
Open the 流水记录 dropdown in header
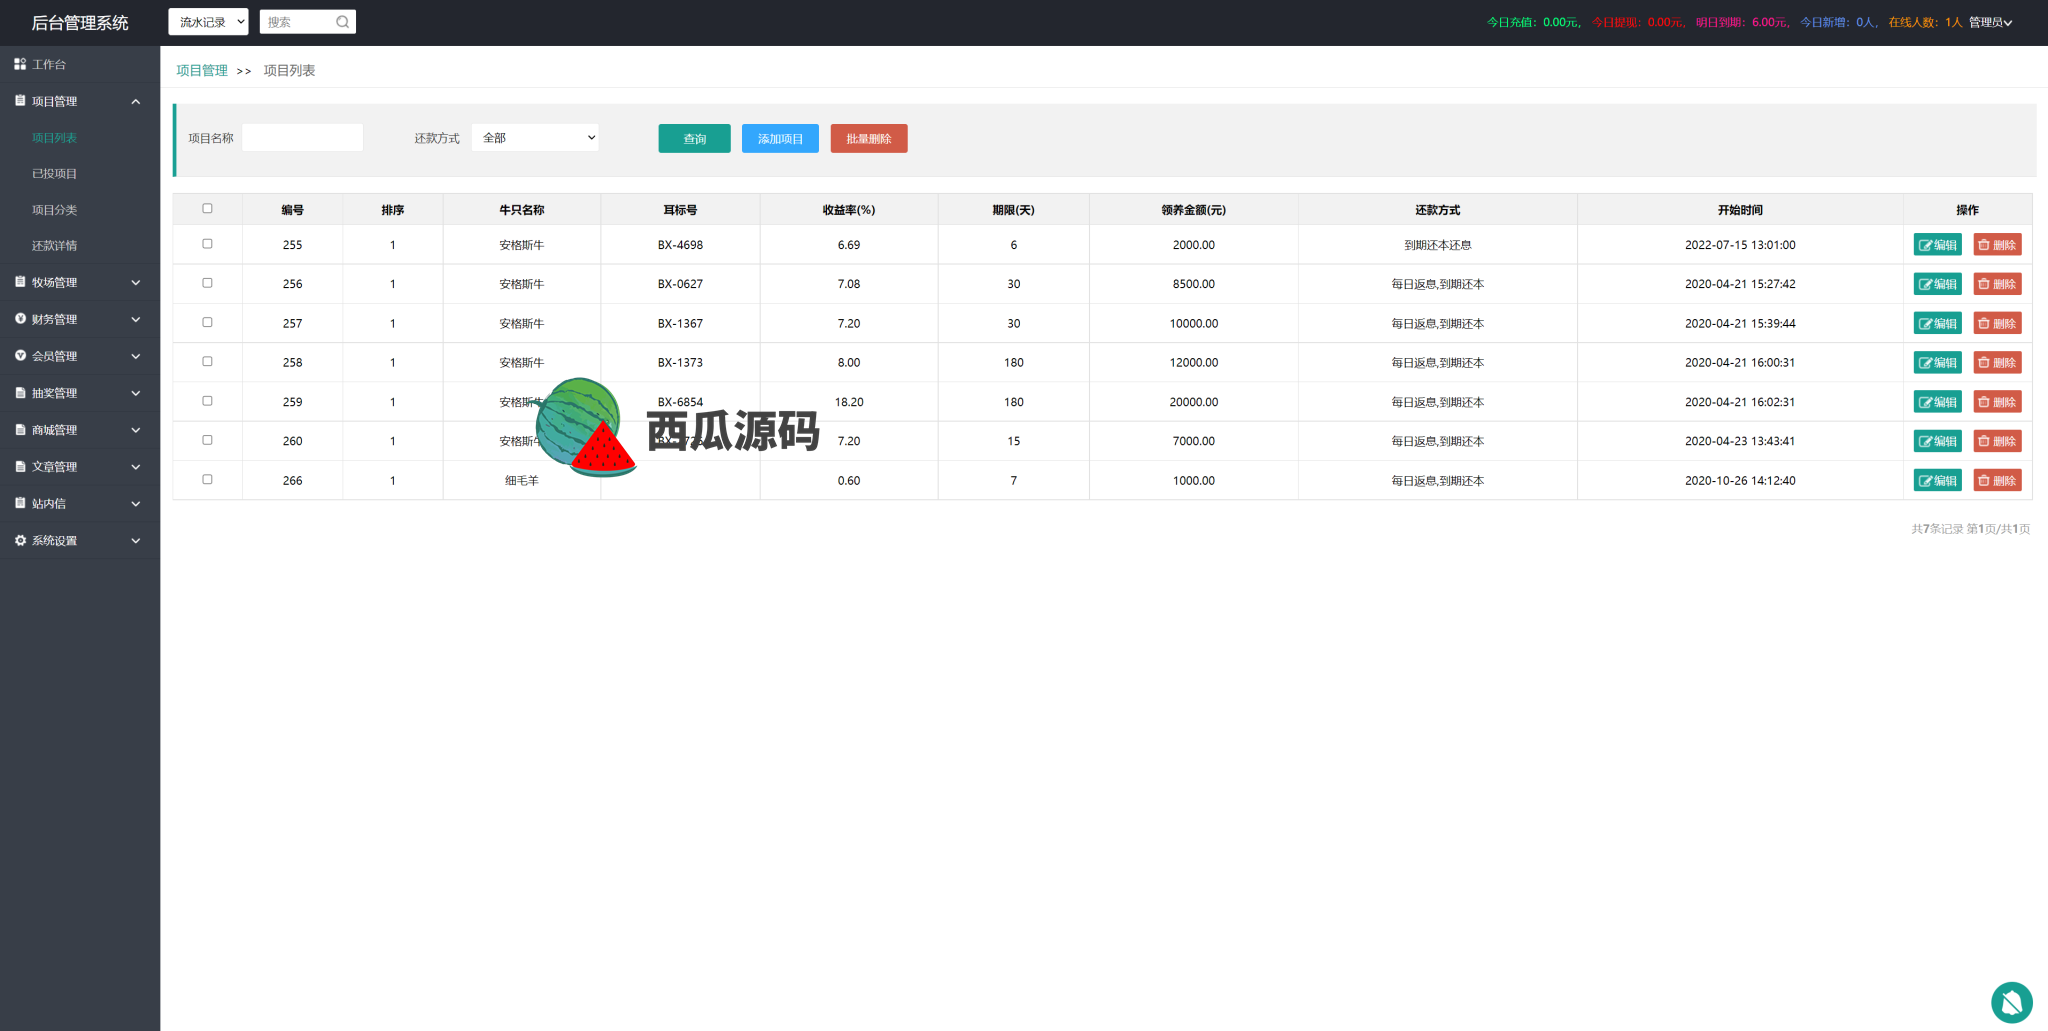click(x=208, y=22)
